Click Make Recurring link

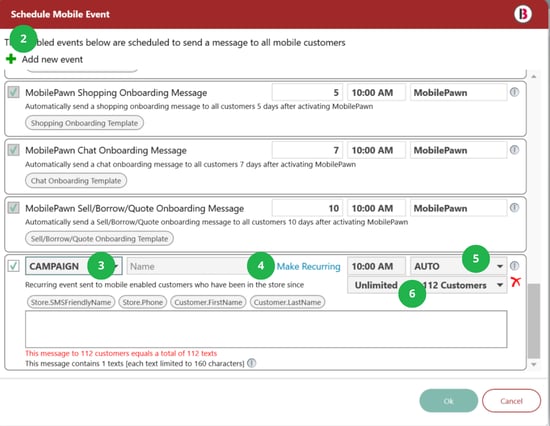(308, 266)
